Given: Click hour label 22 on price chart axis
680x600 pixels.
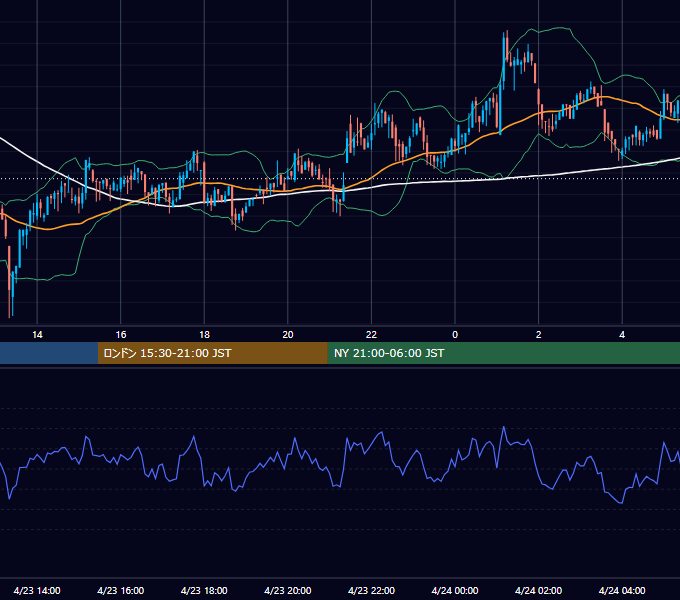Looking at the screenshot, I should coord(371,334).
